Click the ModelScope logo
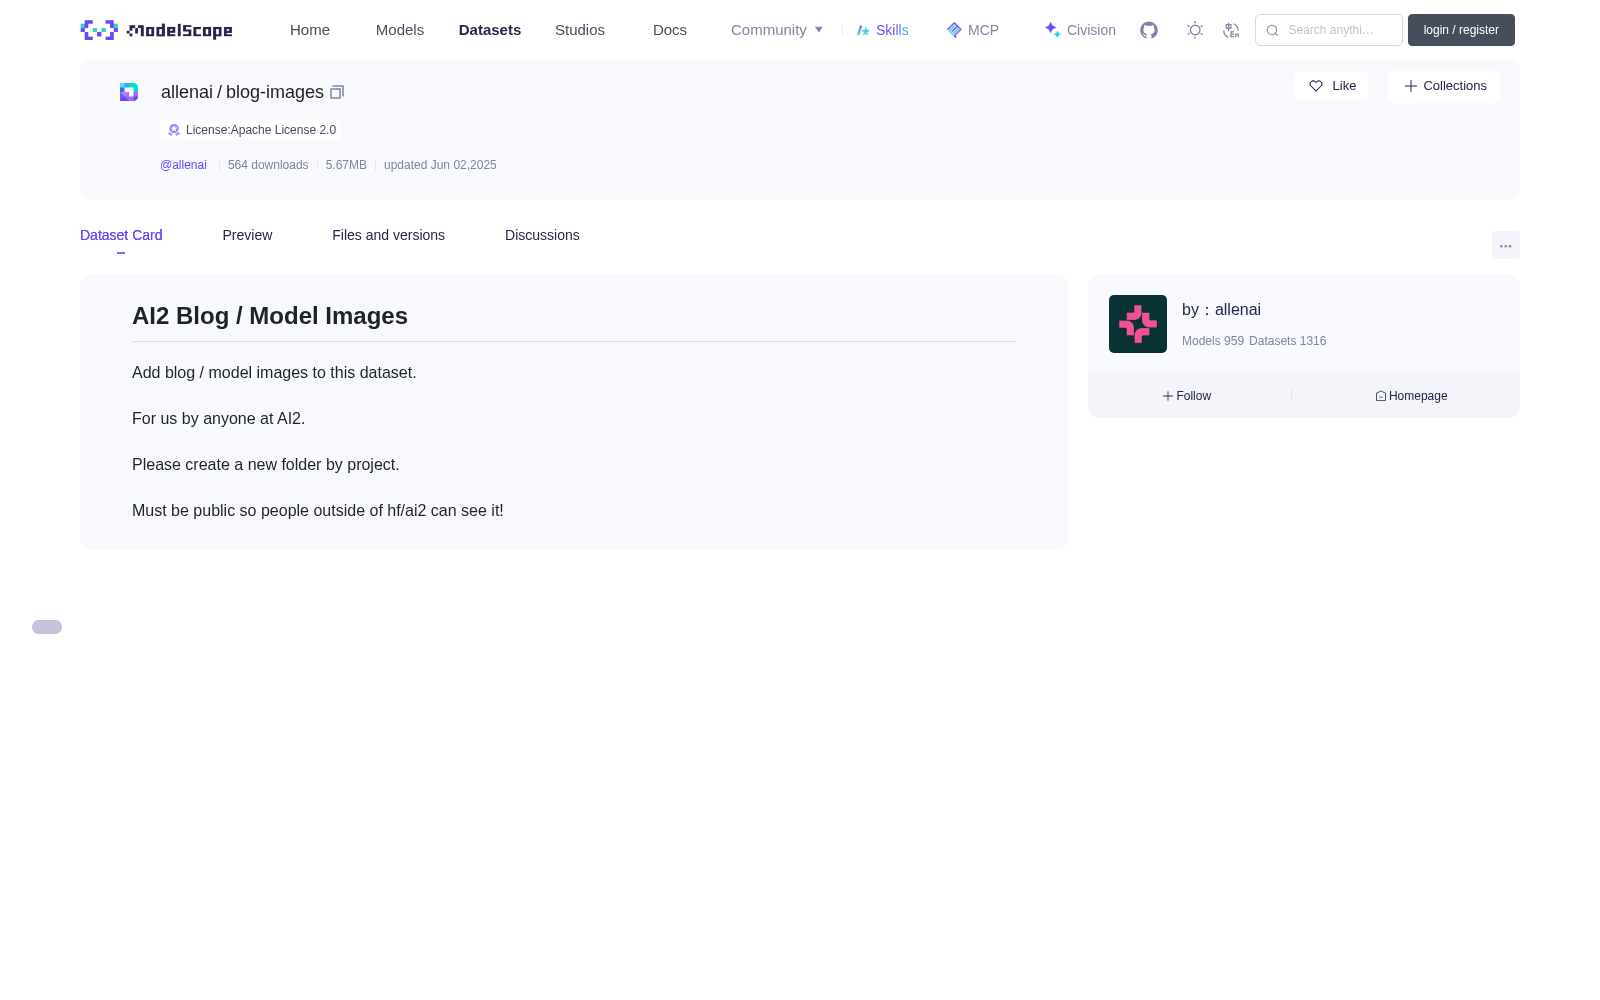The image size is (1600, 1000). 156,30
